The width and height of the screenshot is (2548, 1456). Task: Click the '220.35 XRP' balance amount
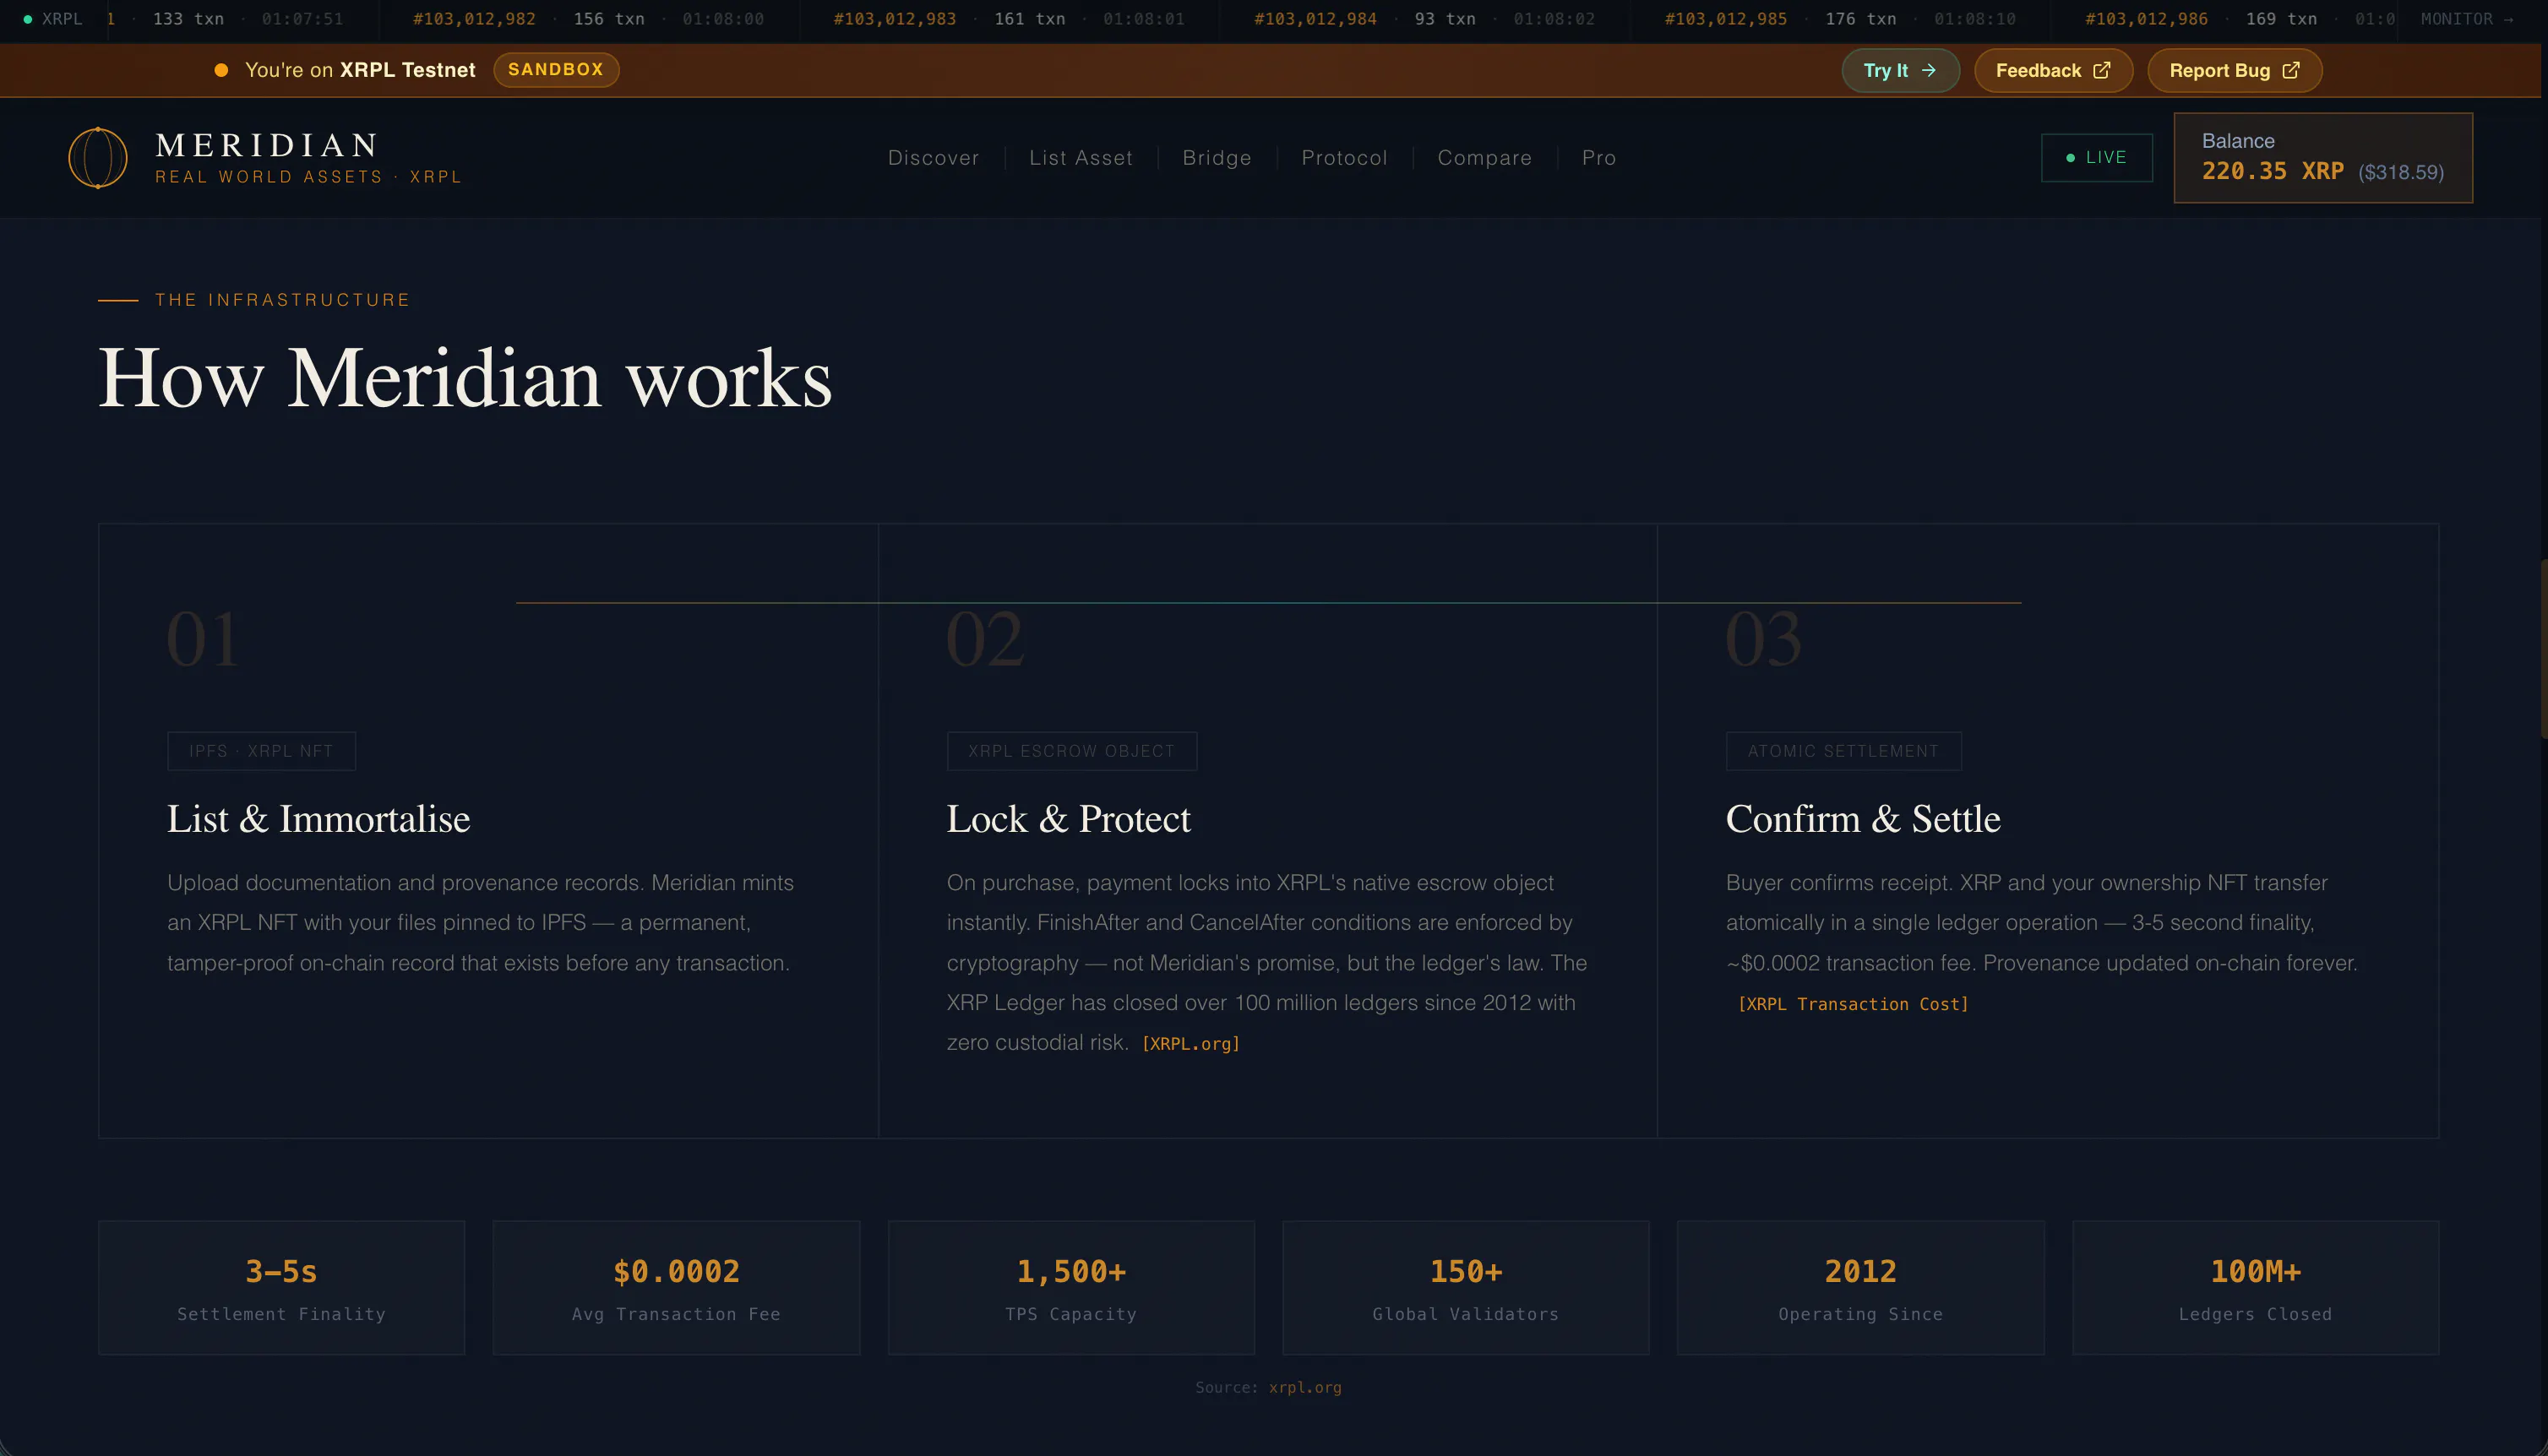pos(2272,171)
